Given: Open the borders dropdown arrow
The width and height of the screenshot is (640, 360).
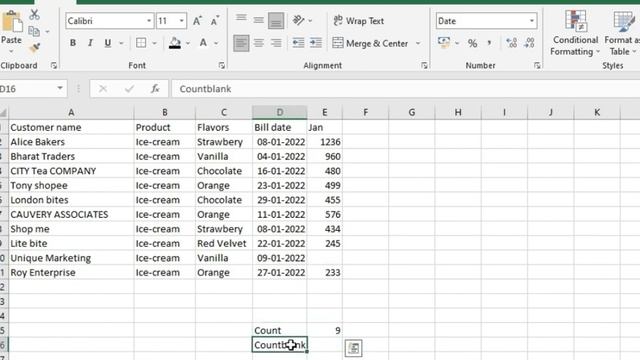Looking at the screenshot, I should pos(154,43).
